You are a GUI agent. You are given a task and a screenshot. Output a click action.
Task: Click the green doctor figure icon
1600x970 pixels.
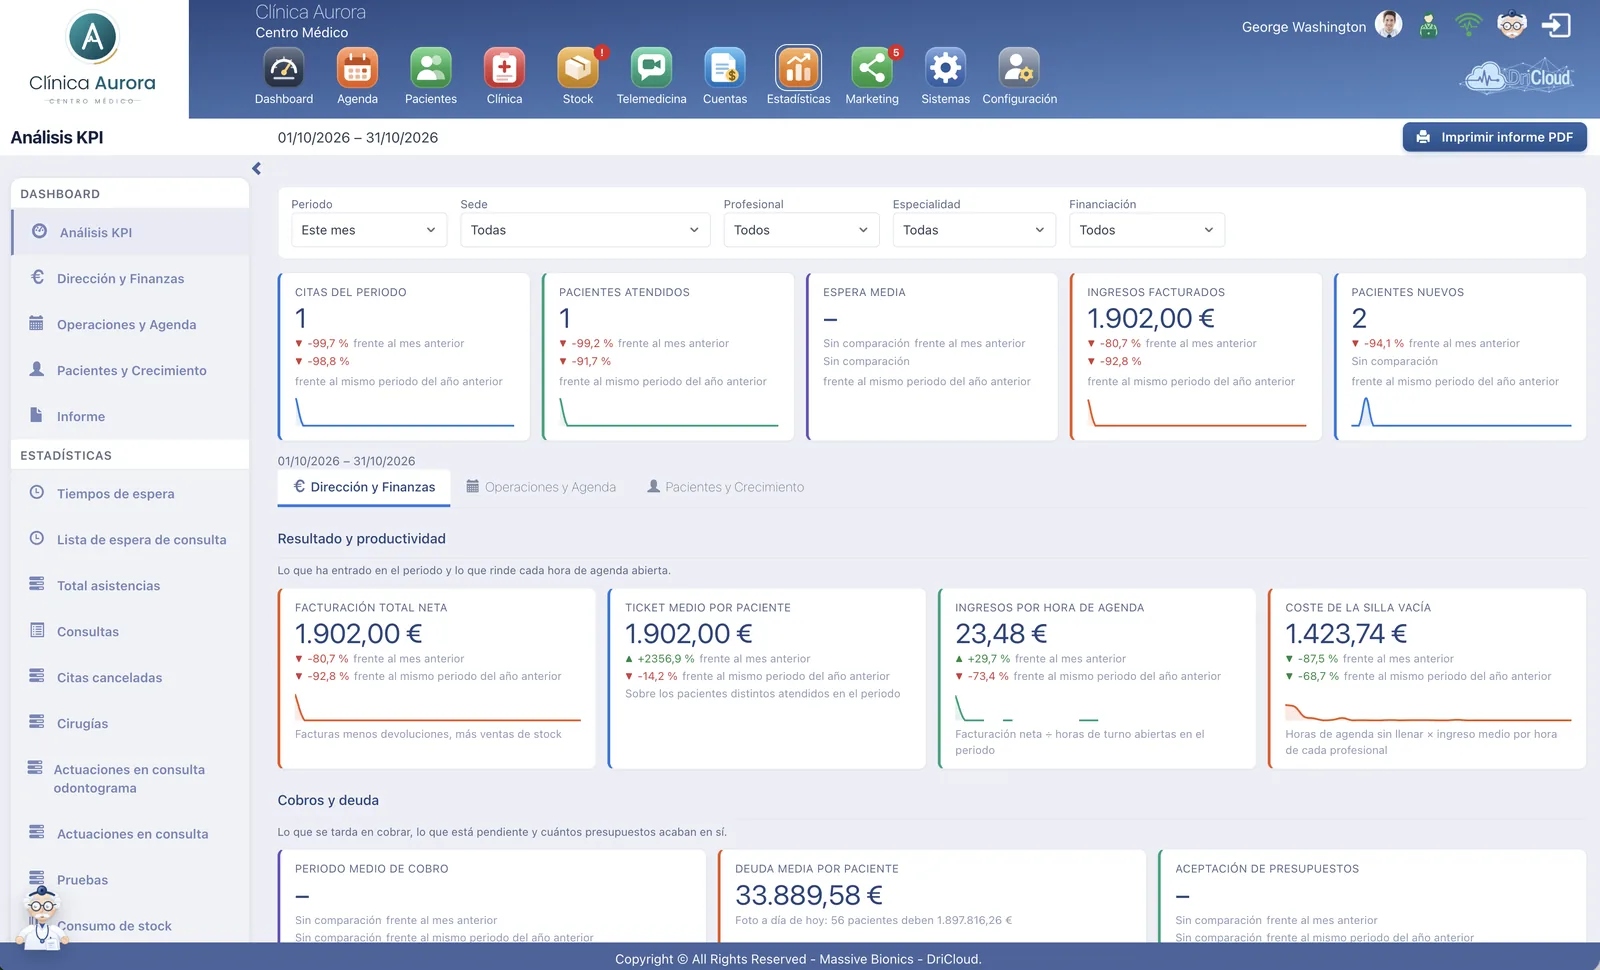pos(1428,26)
